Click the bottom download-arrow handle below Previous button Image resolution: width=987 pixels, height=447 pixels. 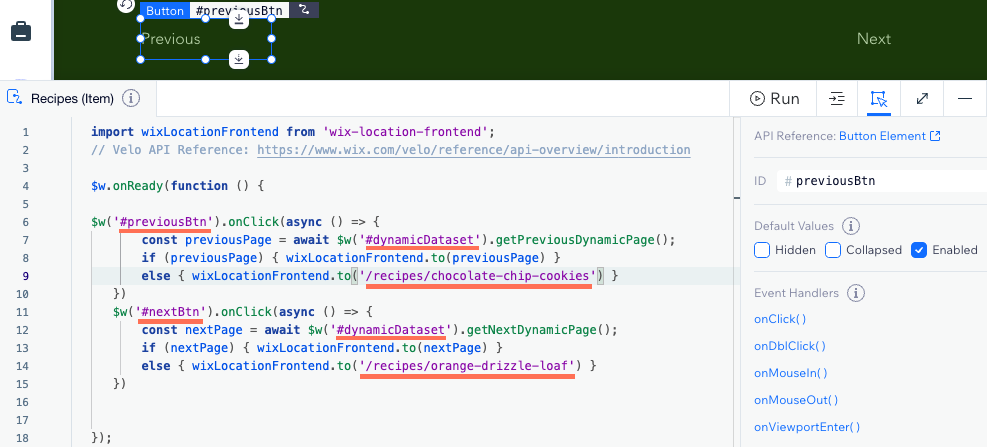point(238,59)
